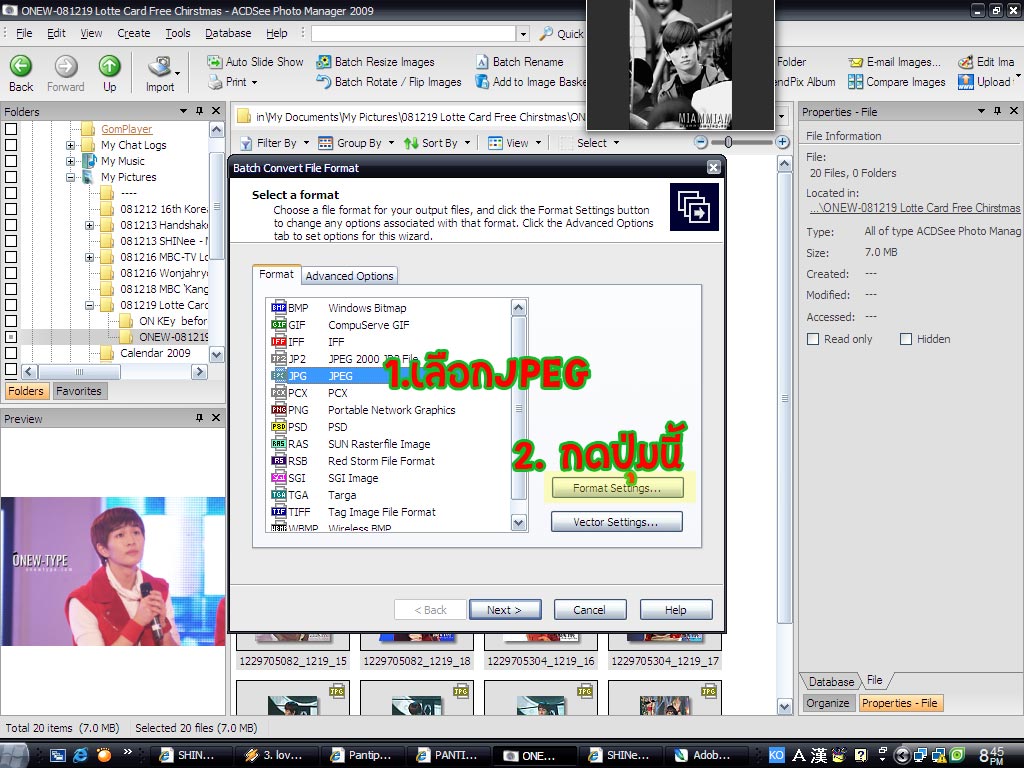Expand the 081213 Handshake folder node

pos(89,225)
